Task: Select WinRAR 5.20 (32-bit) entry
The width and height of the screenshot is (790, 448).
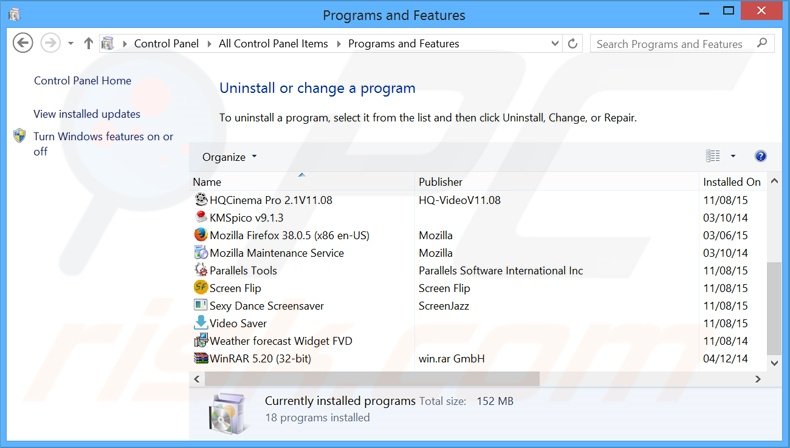Action: pos(260,359)
